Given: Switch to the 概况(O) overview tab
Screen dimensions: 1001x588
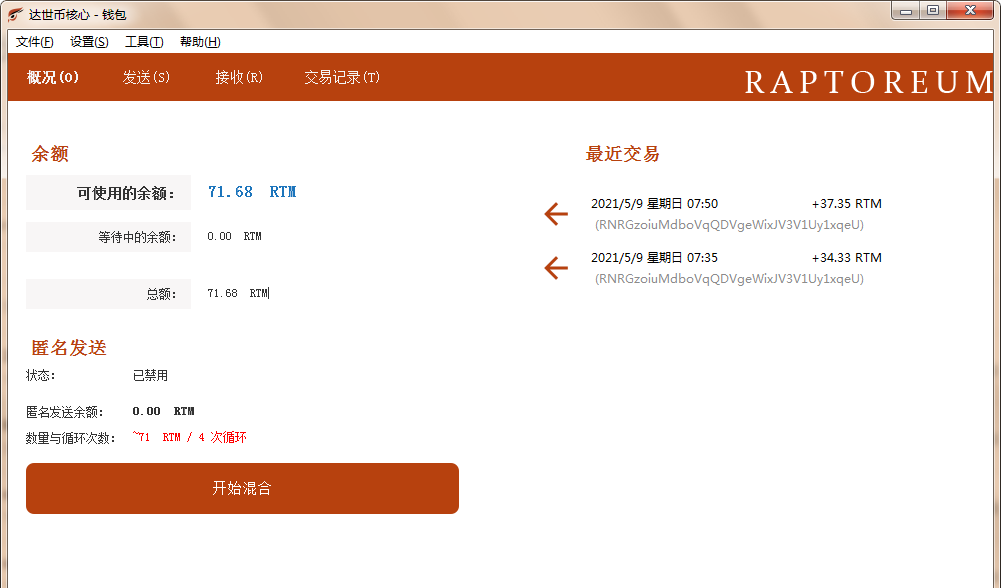Looking at the screenshot, I should point(53,77).
